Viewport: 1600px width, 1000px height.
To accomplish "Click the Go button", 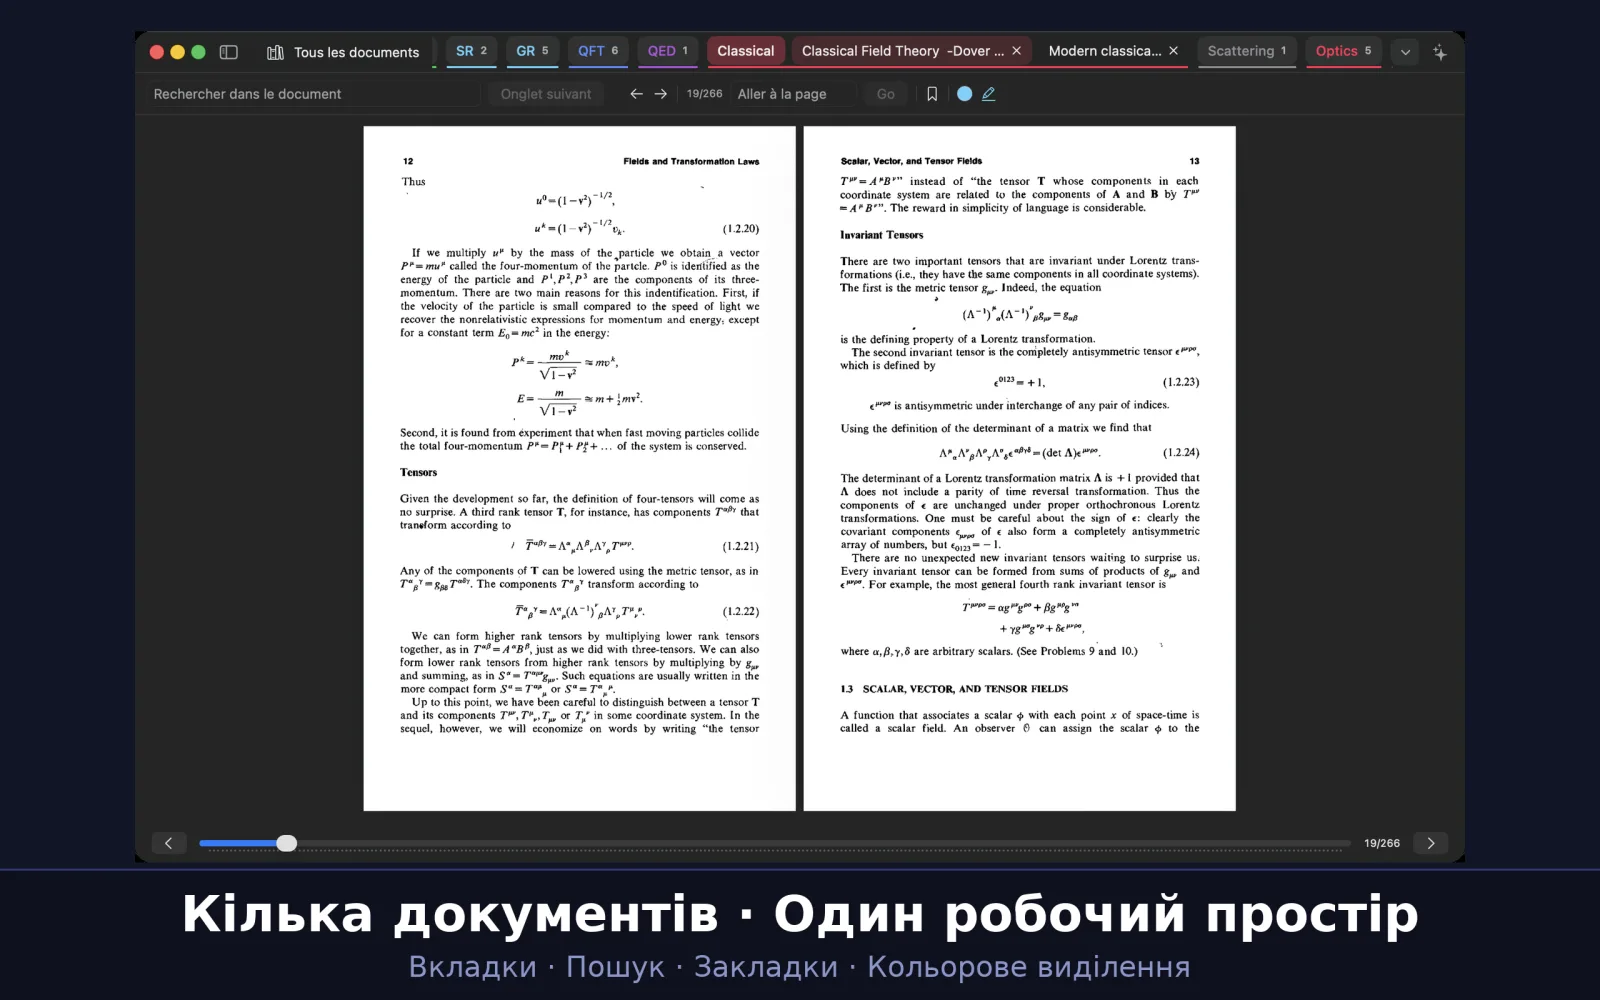I will point(886,94).
